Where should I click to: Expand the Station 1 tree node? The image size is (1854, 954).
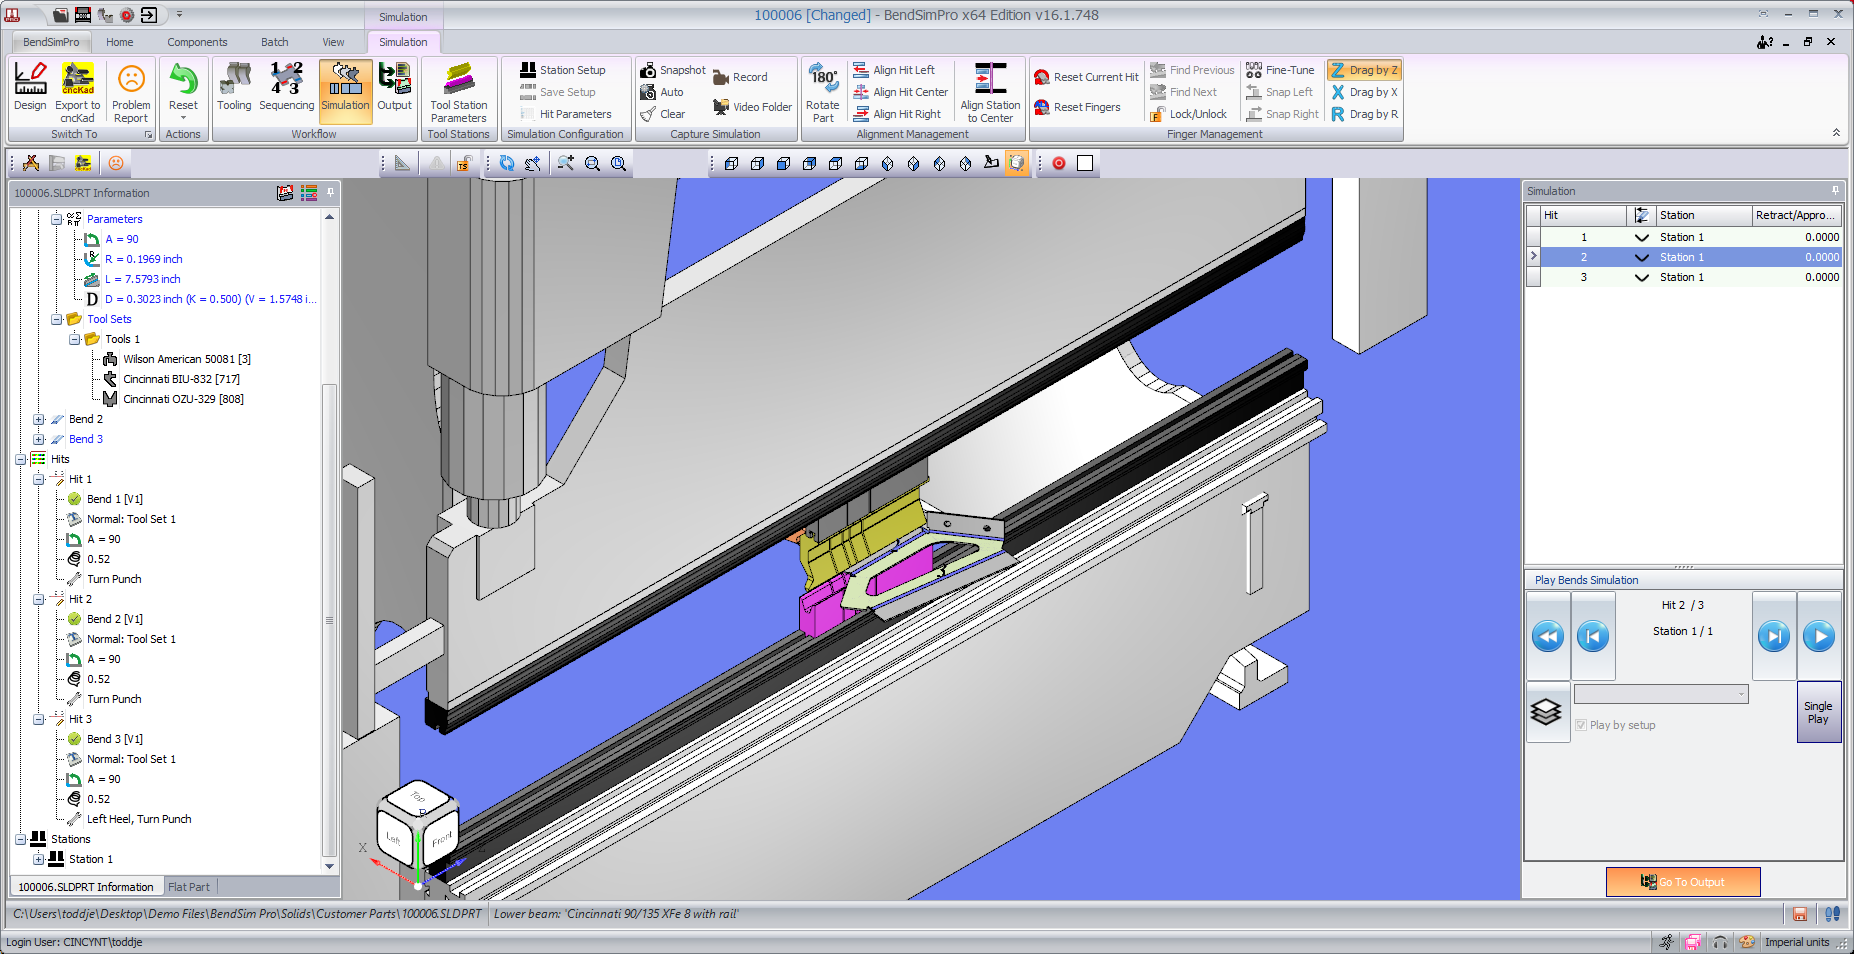(39, 859)
